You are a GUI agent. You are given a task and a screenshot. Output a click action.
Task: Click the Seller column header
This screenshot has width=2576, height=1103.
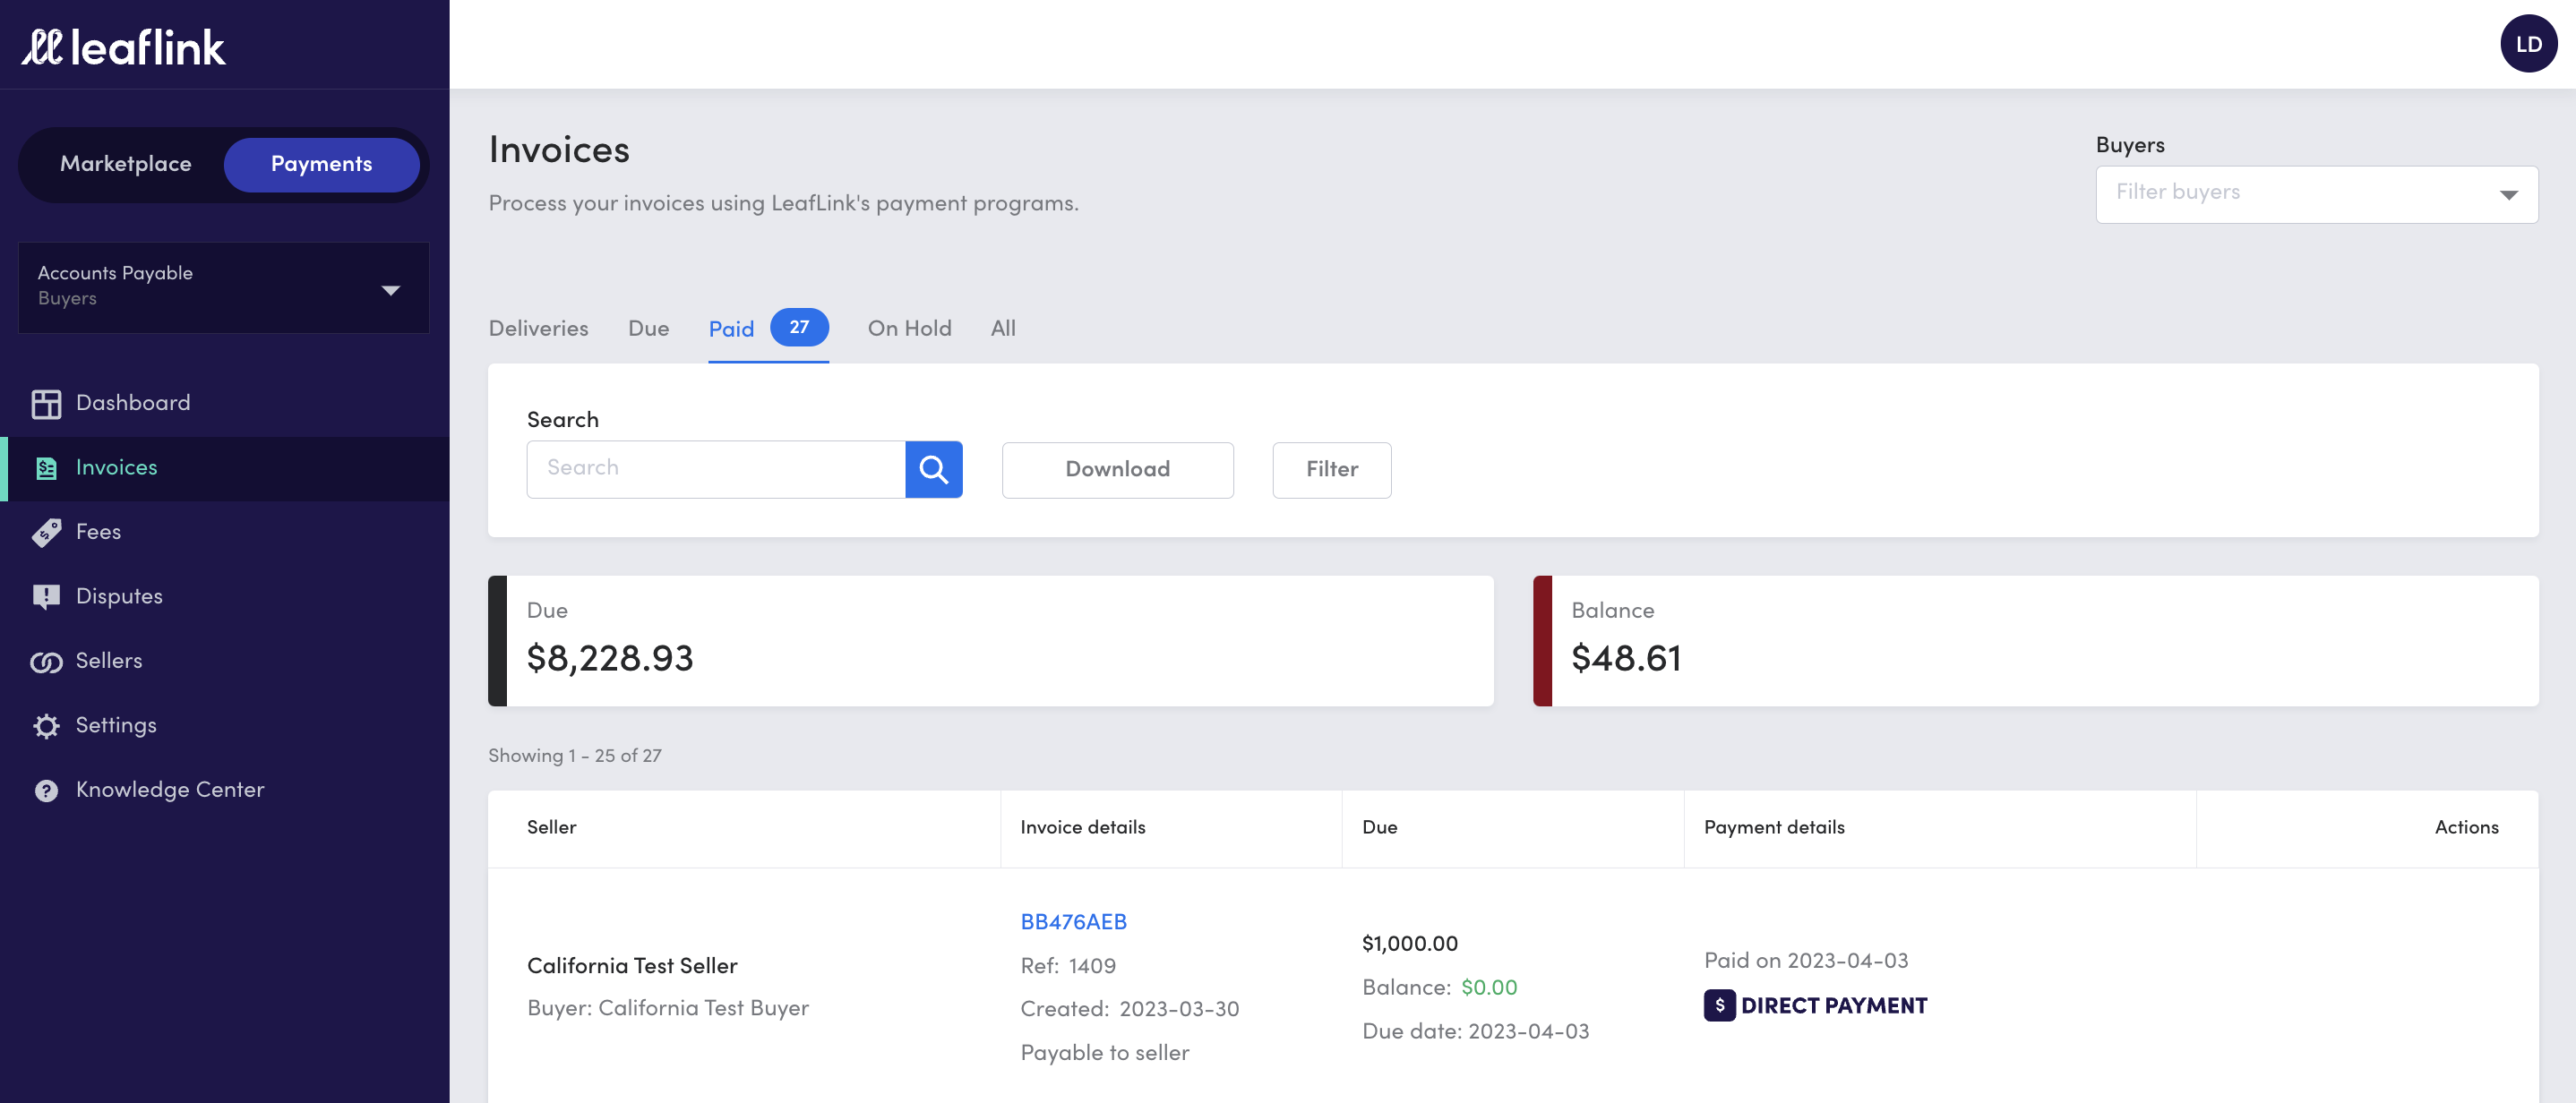[551, 828]
